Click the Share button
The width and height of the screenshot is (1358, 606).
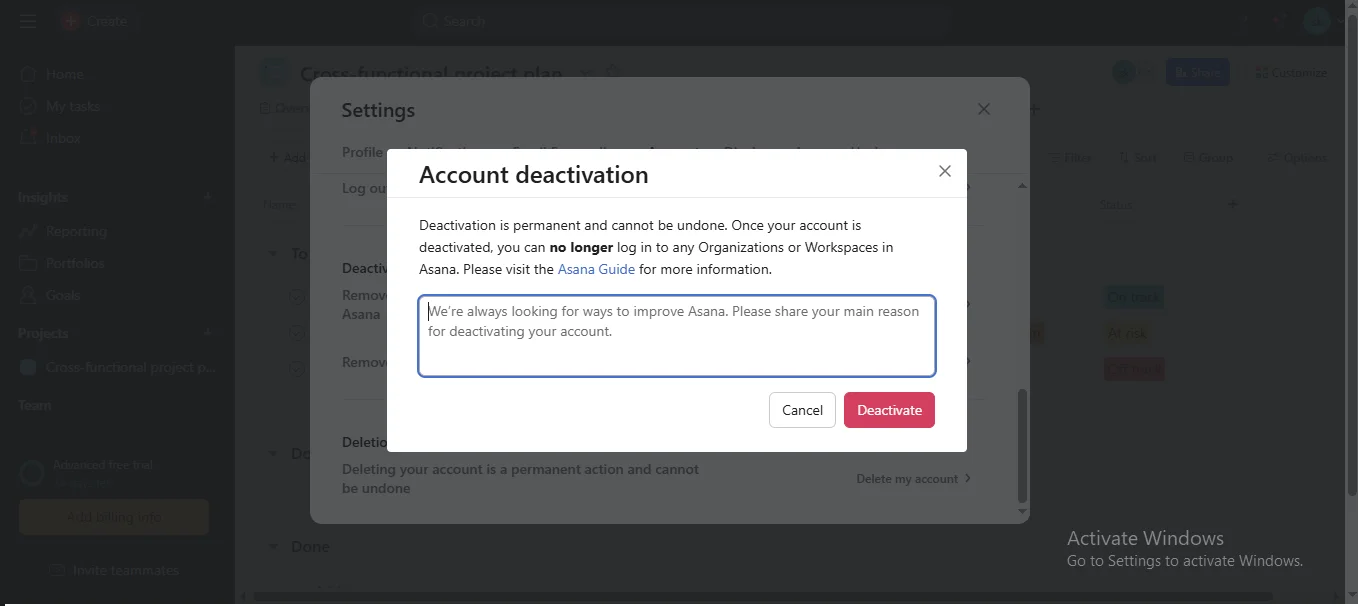[1197, 72]
